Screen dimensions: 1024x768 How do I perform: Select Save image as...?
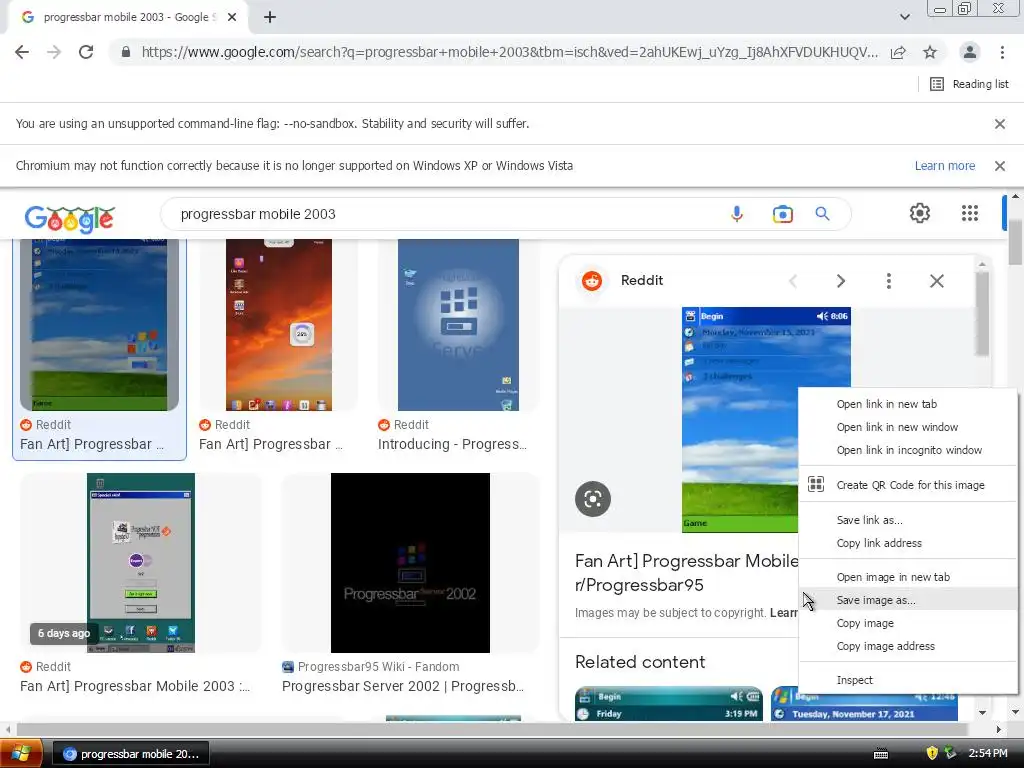point(908,600)
